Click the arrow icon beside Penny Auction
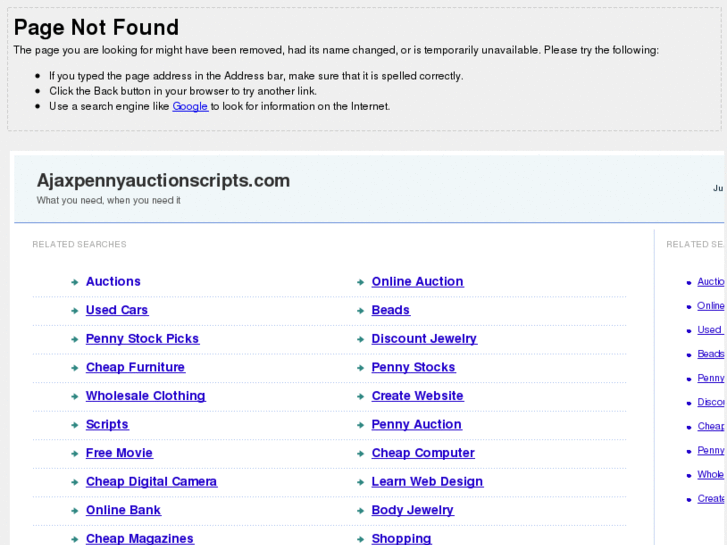 [360, 425]
